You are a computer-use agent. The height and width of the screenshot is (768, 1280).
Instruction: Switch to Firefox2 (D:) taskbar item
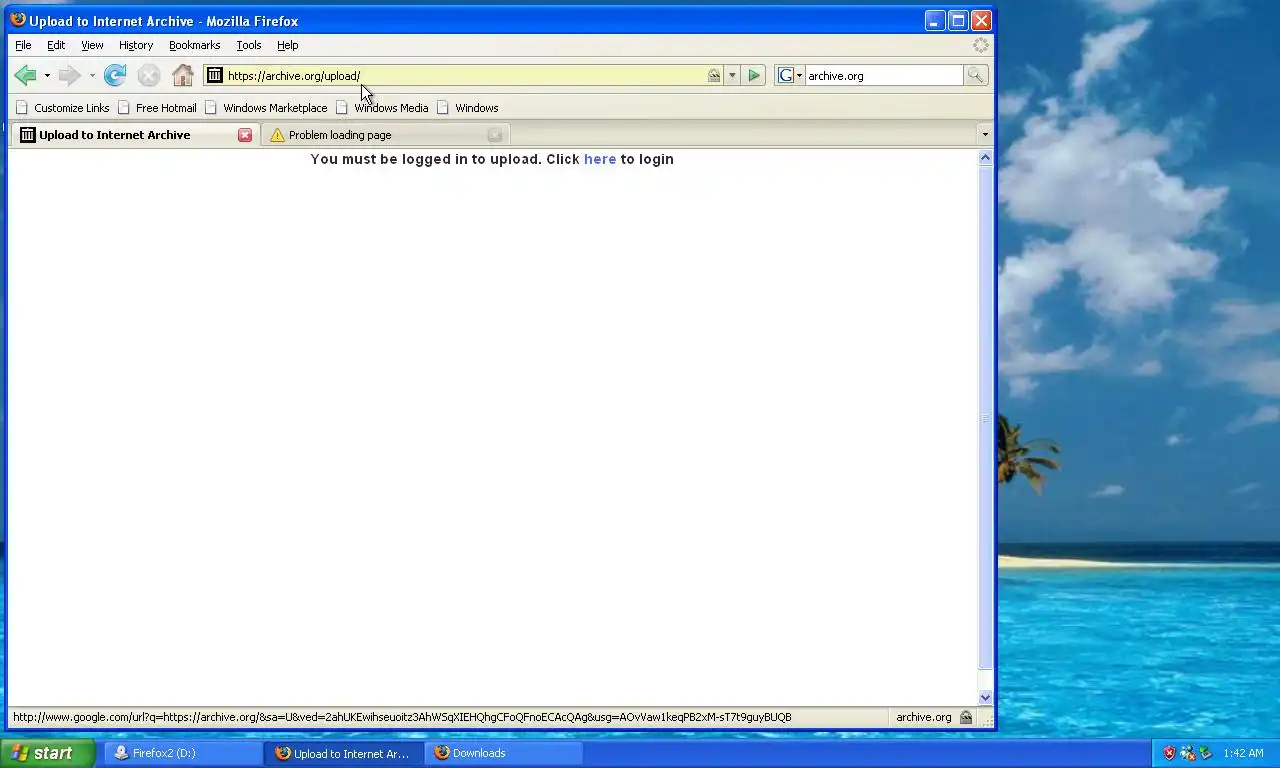[x=185, y=753]
